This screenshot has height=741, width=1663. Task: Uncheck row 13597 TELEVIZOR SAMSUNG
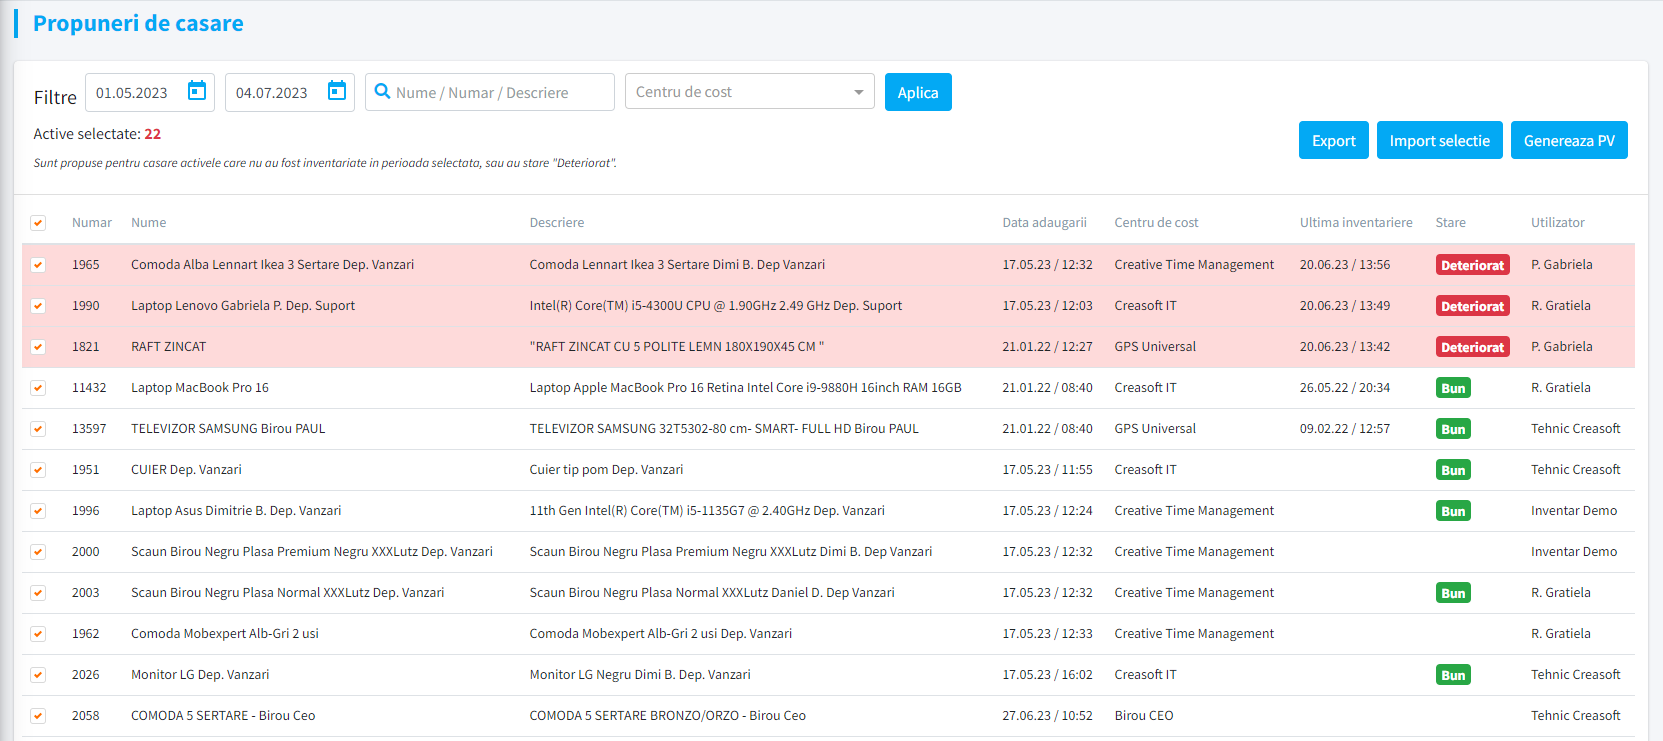pyautogui.click(x=38, y=429)
